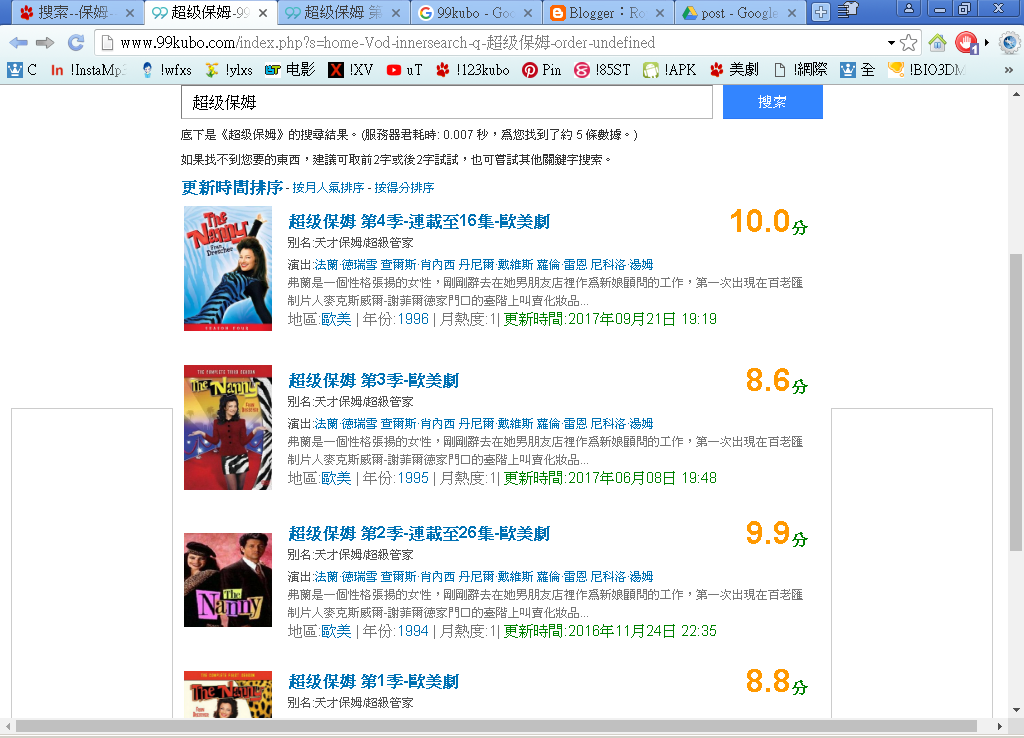Click the 歐美 region link for 1996 entry
Image resolution: width=1024 pixels, height=738 pixels.
click(336, 319)
